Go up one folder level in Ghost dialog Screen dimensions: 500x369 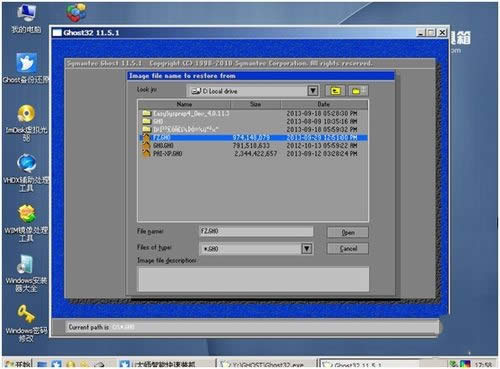(x=335, y=91)
